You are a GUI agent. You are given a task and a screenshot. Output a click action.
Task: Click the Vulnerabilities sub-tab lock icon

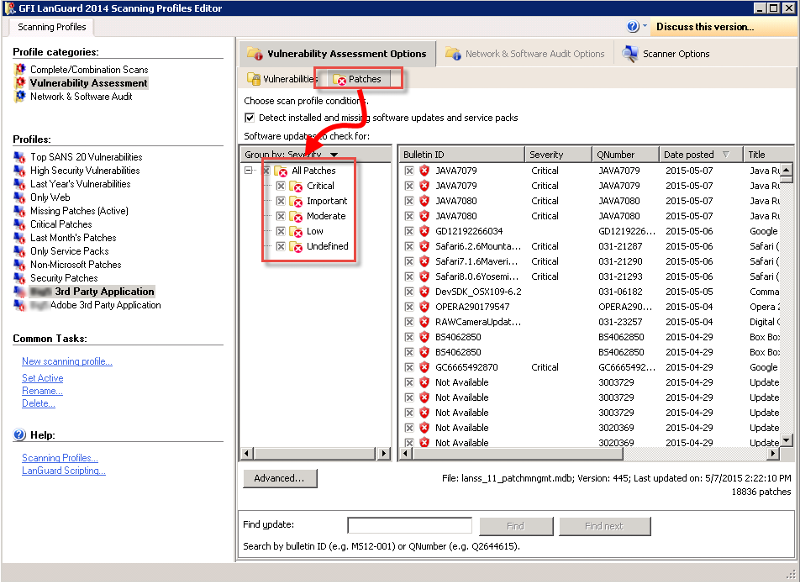coord(254,79)
